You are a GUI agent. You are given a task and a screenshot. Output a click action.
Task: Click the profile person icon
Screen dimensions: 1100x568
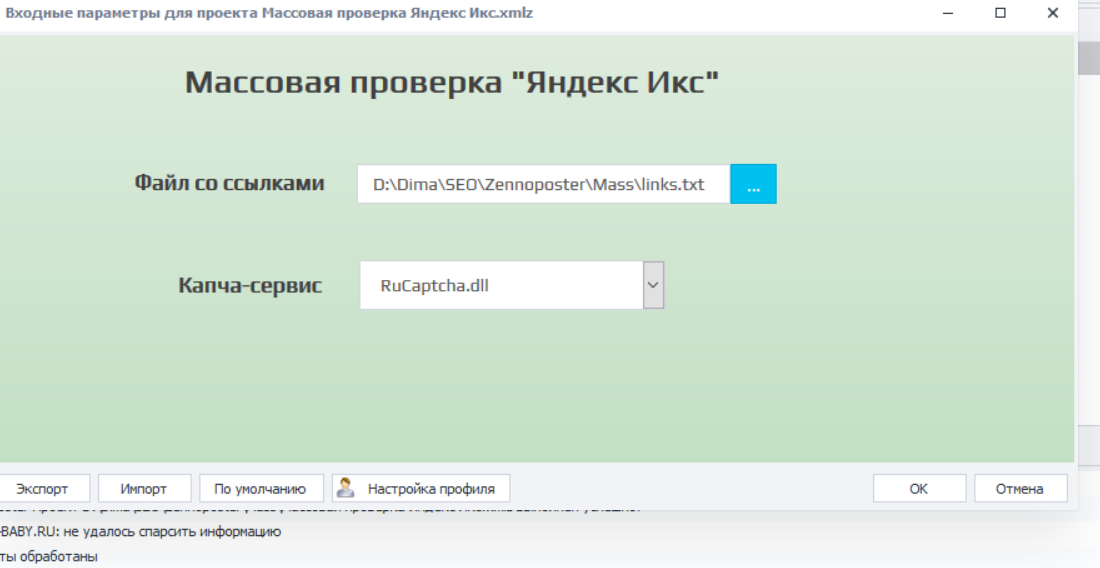pos(345,487)
